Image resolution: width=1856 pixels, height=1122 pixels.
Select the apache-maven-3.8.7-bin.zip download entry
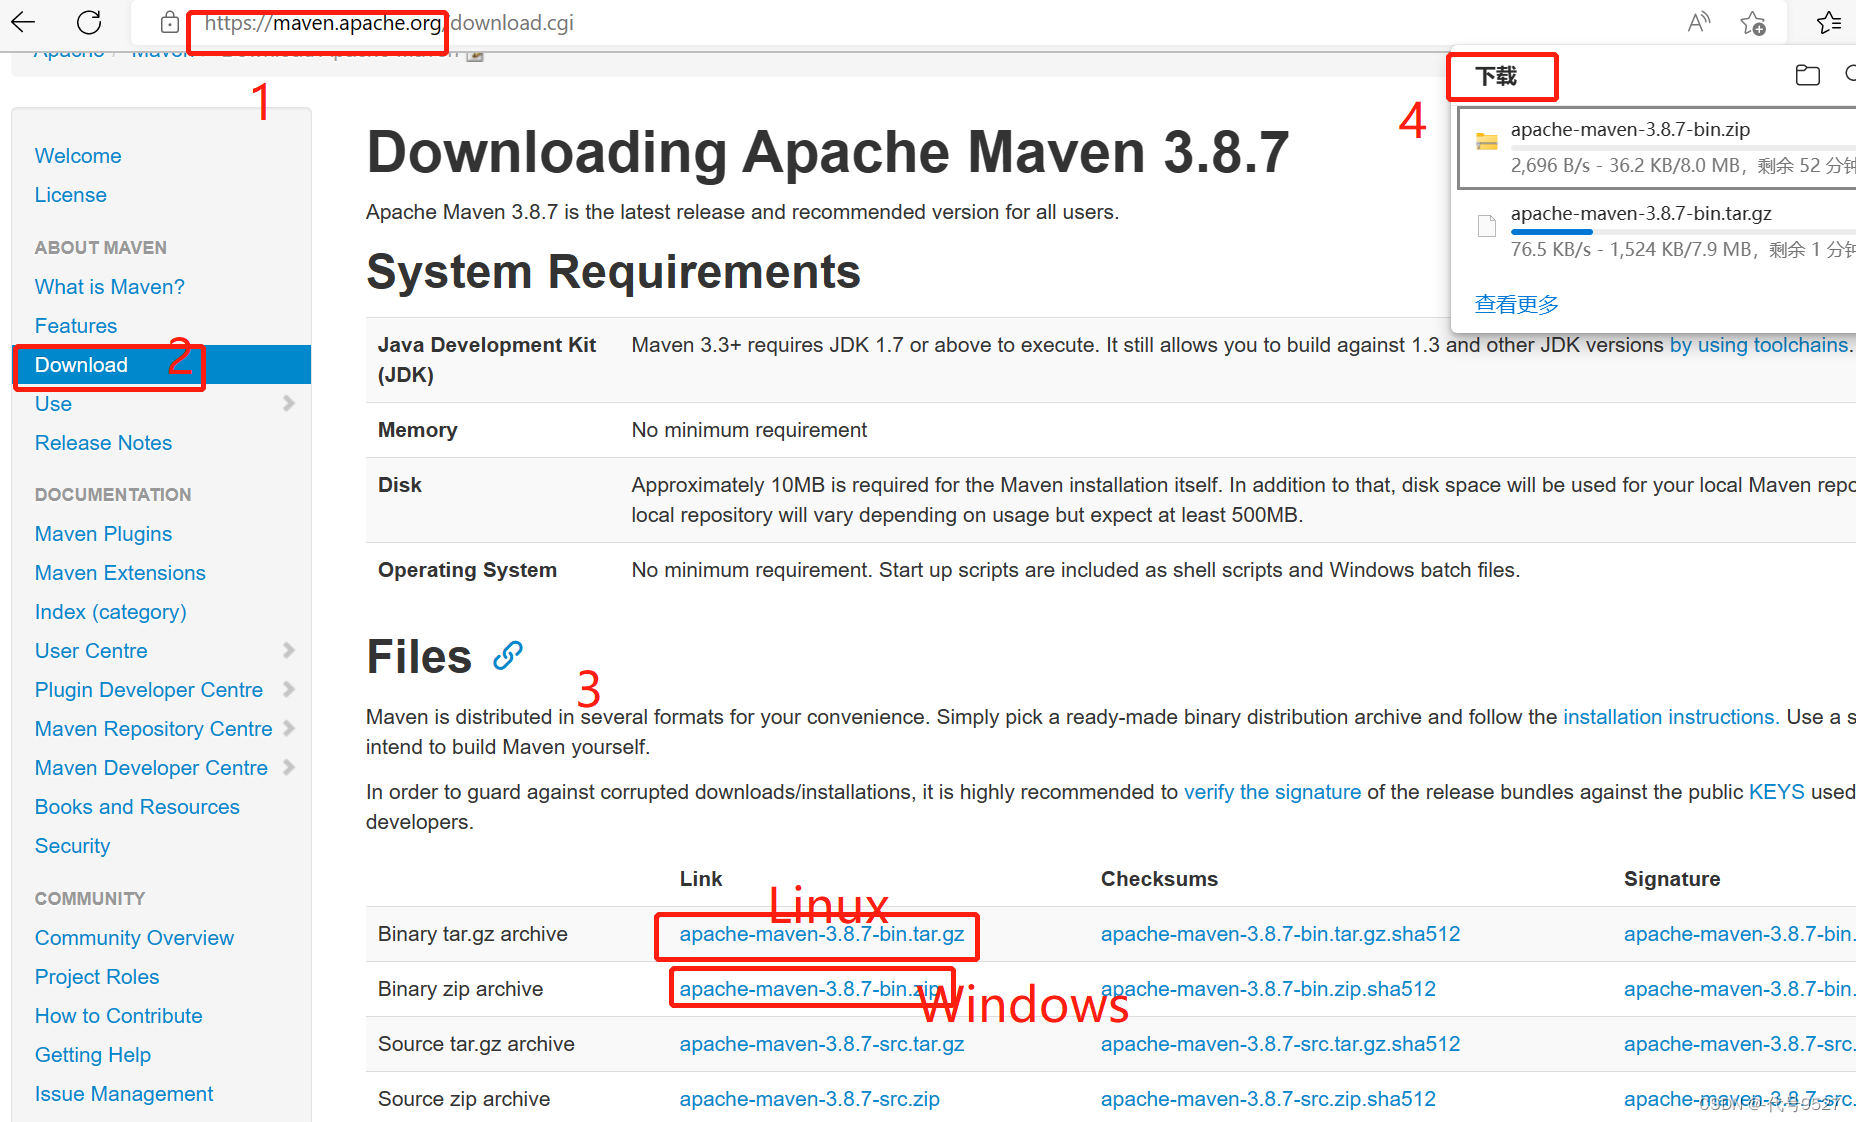point(1658,148)
